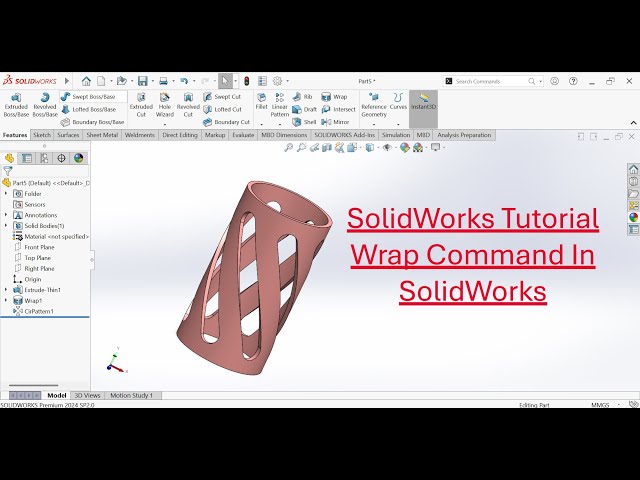Image resolution: width=640 pixels, height=480 pixels.
Task: Open the Options gear dropdown arrow
Action: (288, 81)
